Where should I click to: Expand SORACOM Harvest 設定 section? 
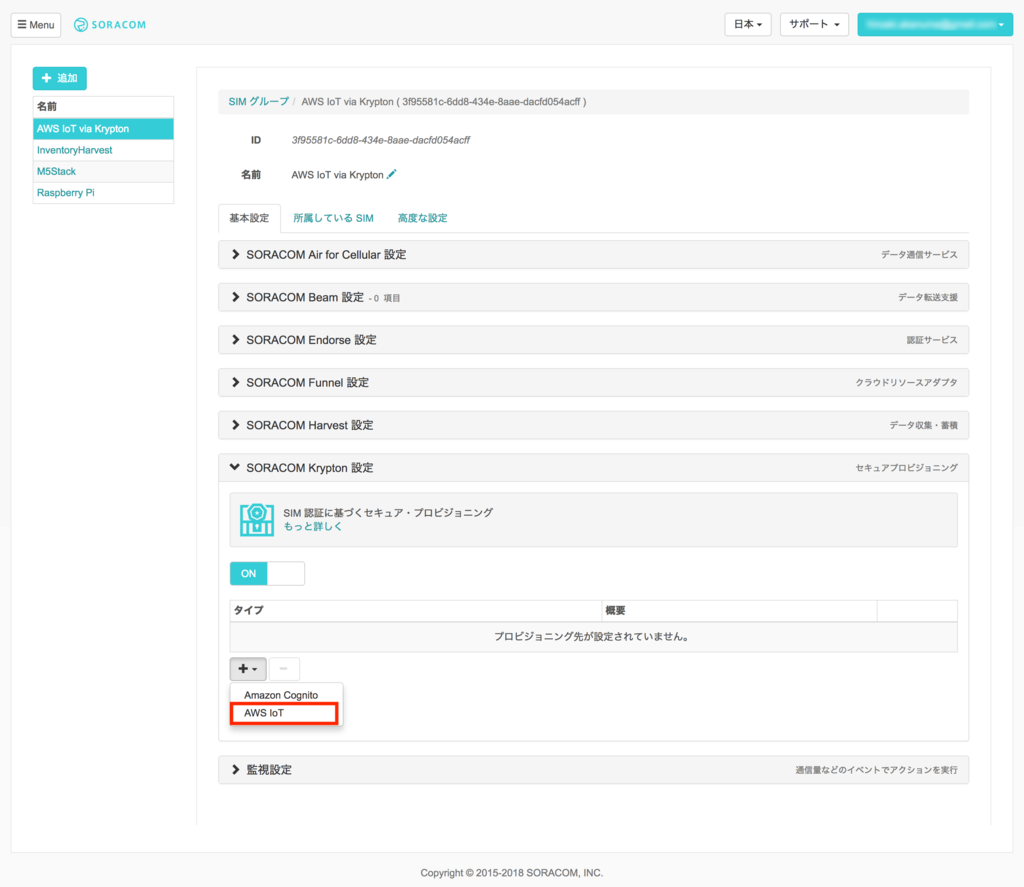593,425
